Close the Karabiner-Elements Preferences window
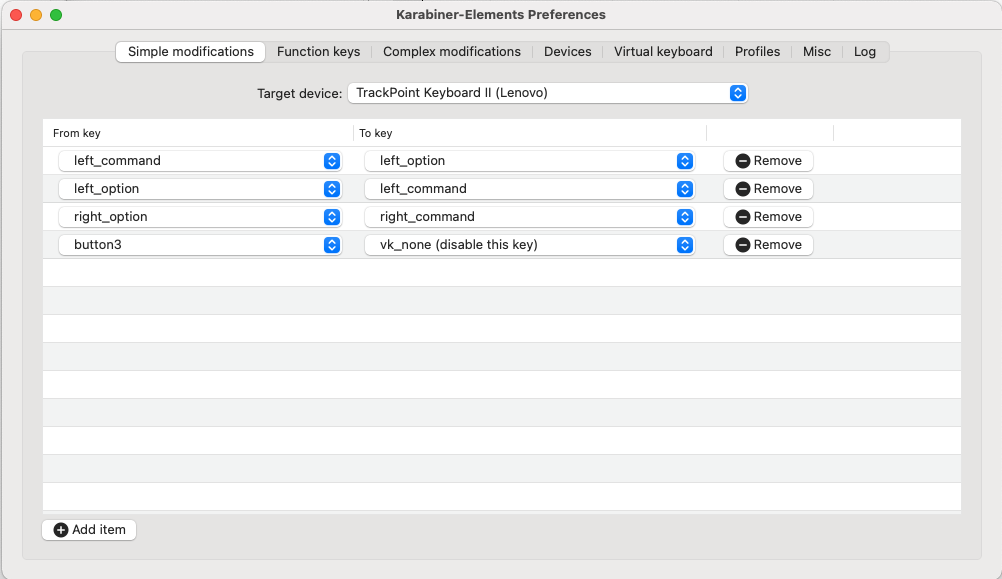Image resolution: width=1002 pixels, height=579 pixels. (17, 15)
